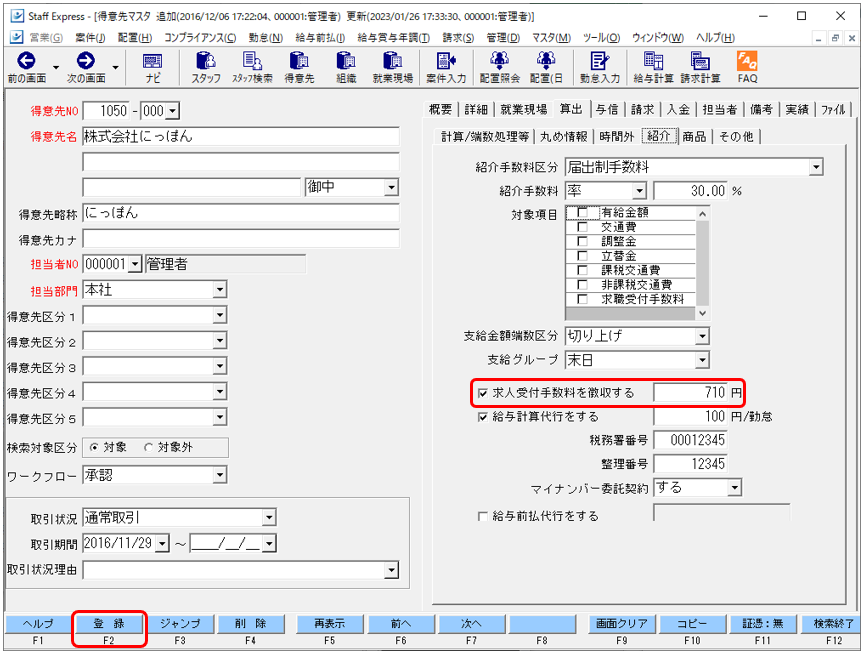Switch to the 丸め情報 sub-tab
The width and height of the screenshot is (864, 656).
click(564, 137)
